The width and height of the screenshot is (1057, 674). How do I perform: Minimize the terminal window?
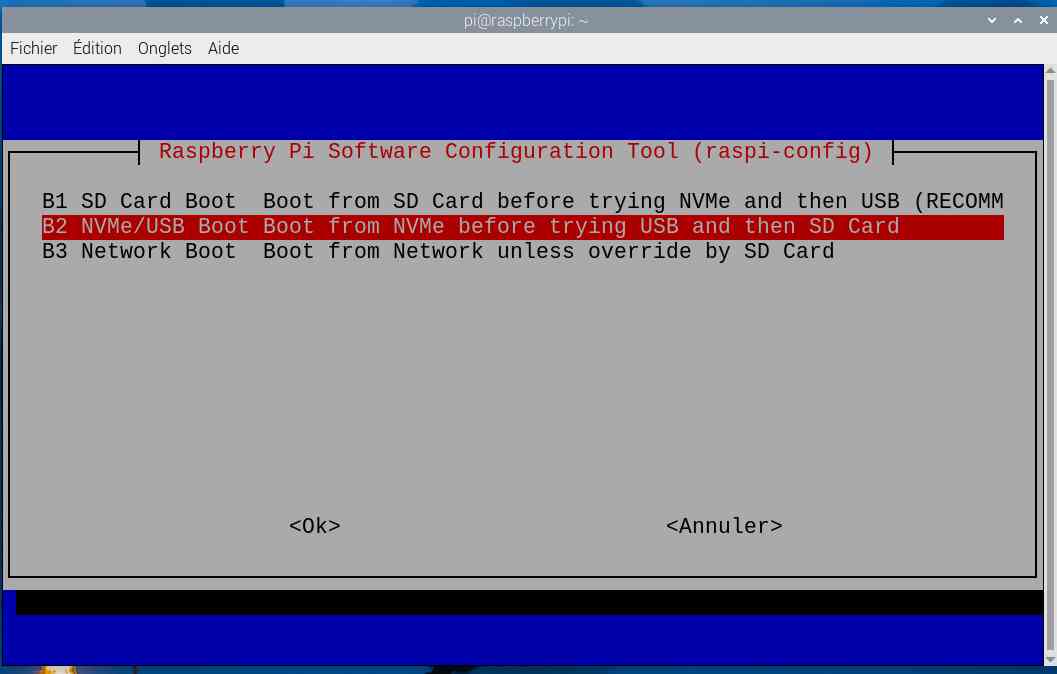[x=992, y=20]
